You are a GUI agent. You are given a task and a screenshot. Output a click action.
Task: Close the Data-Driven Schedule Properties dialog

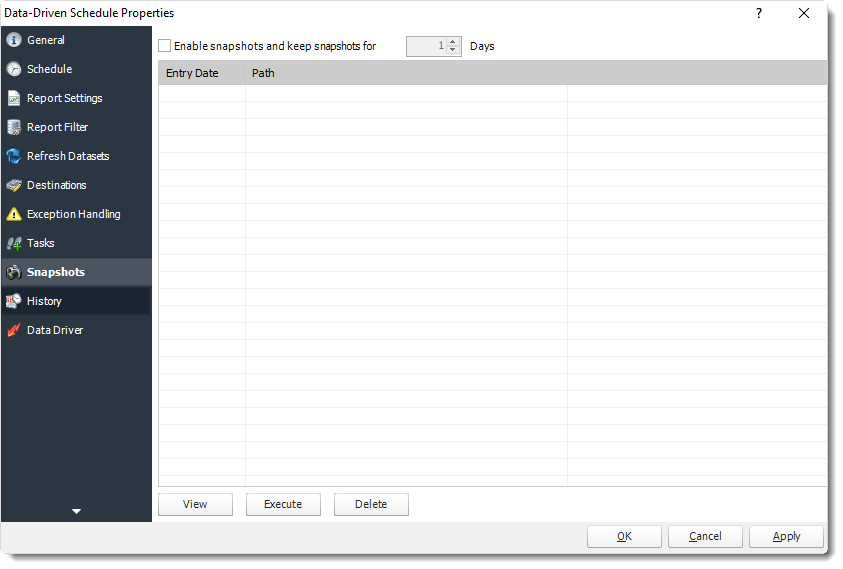[x=804, y=13]
